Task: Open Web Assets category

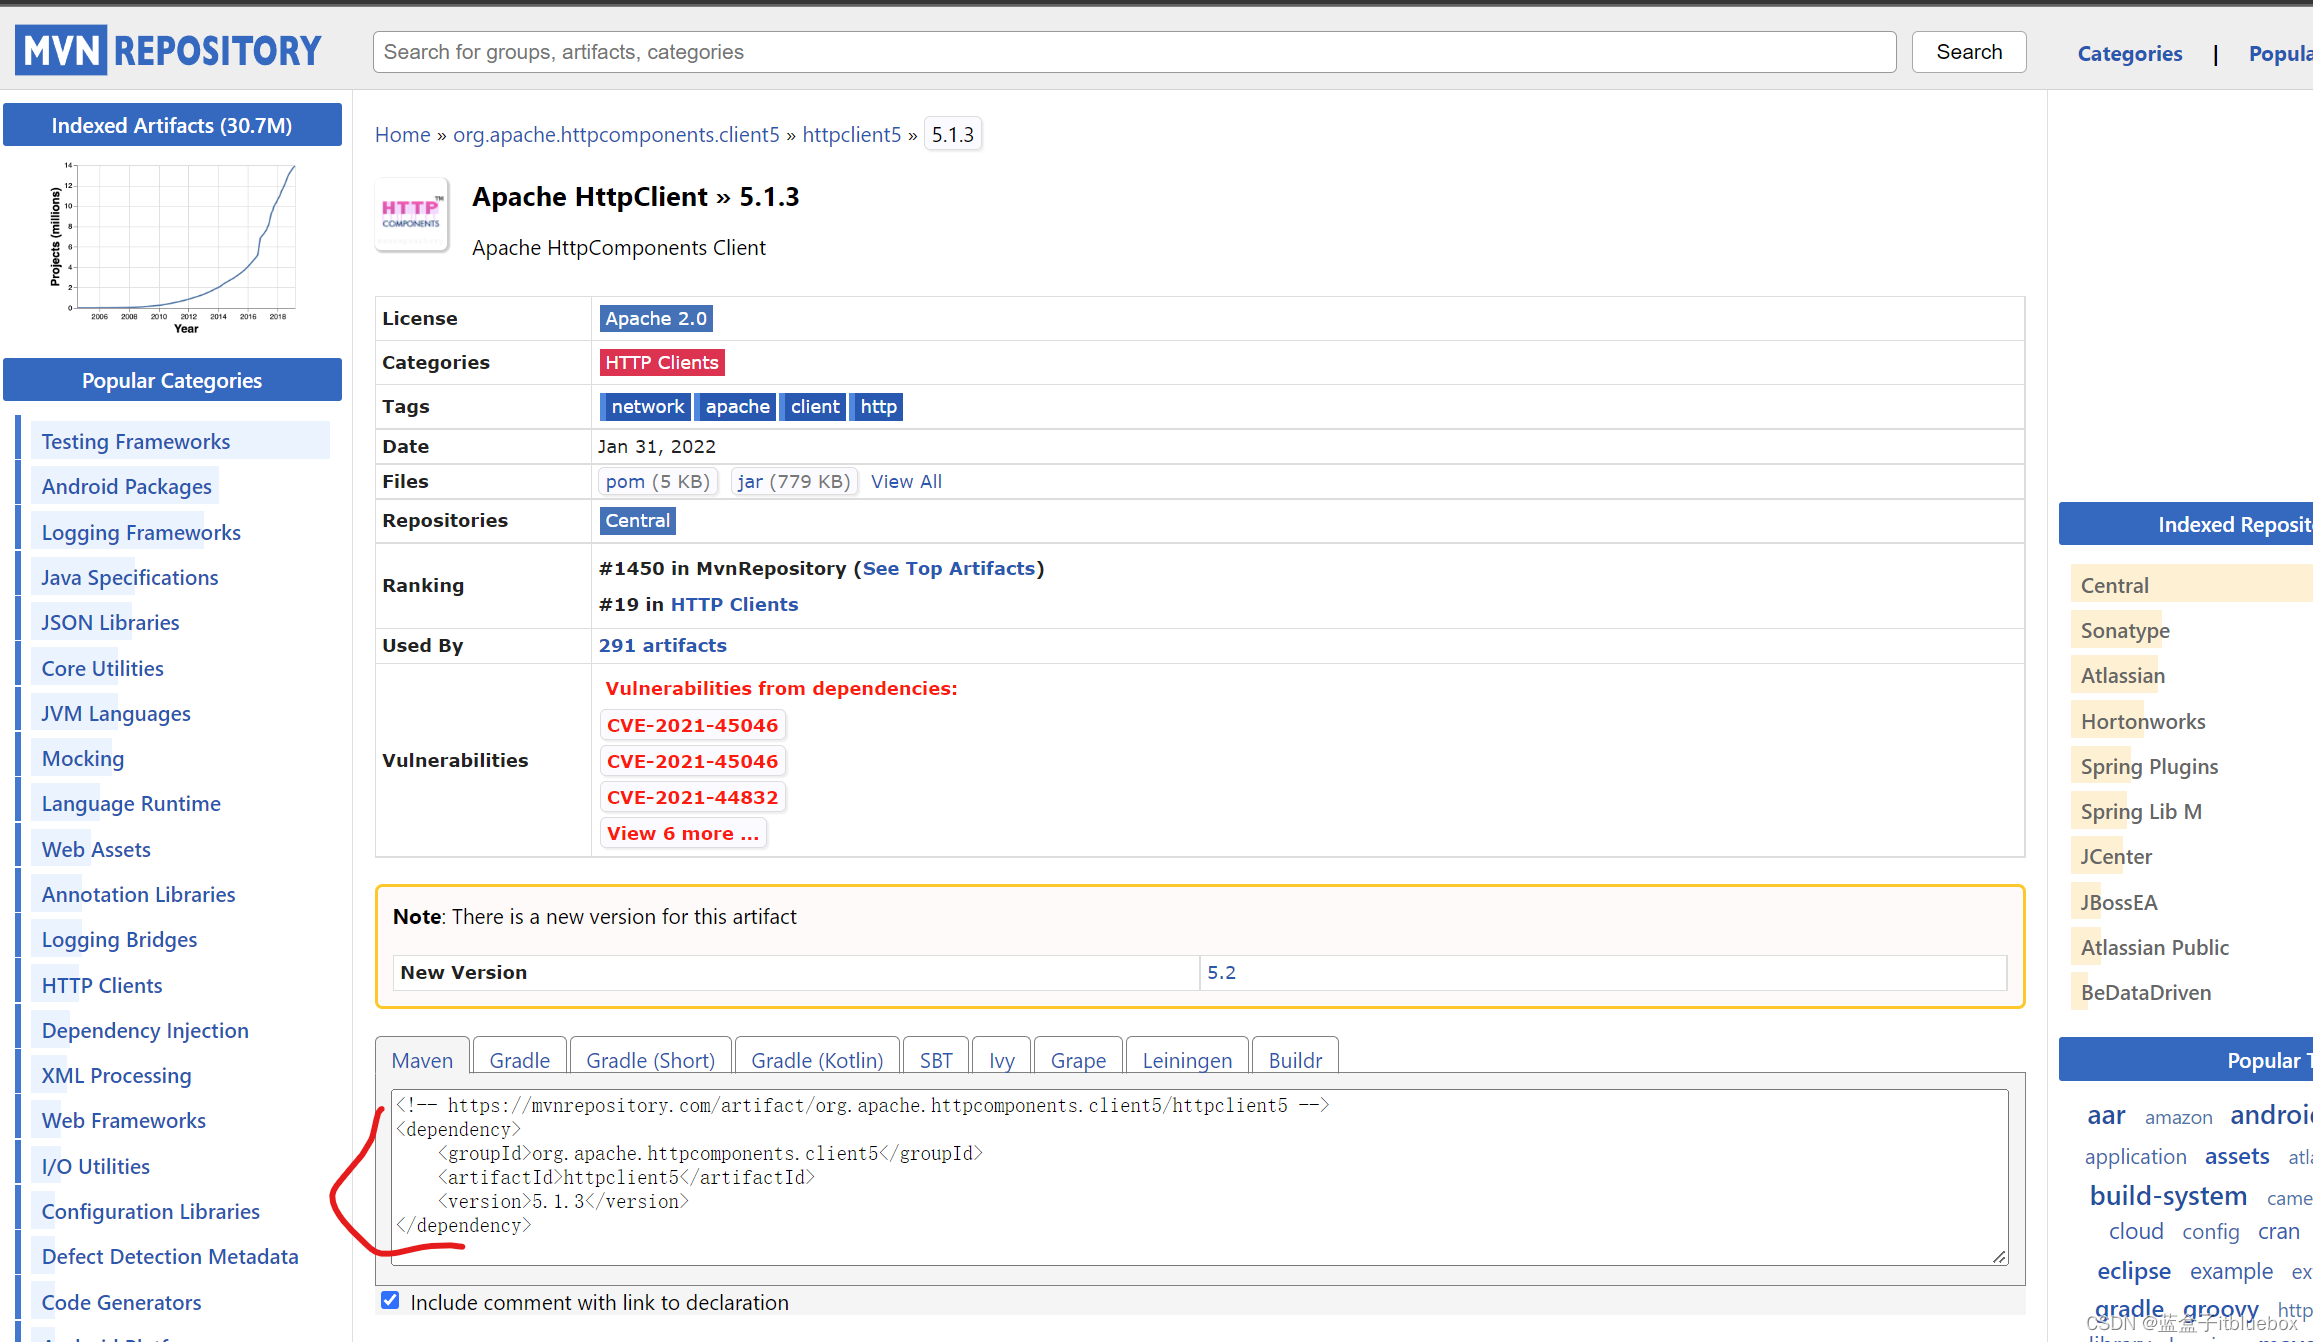Action: pyautogui.click(x=95, y=849)
